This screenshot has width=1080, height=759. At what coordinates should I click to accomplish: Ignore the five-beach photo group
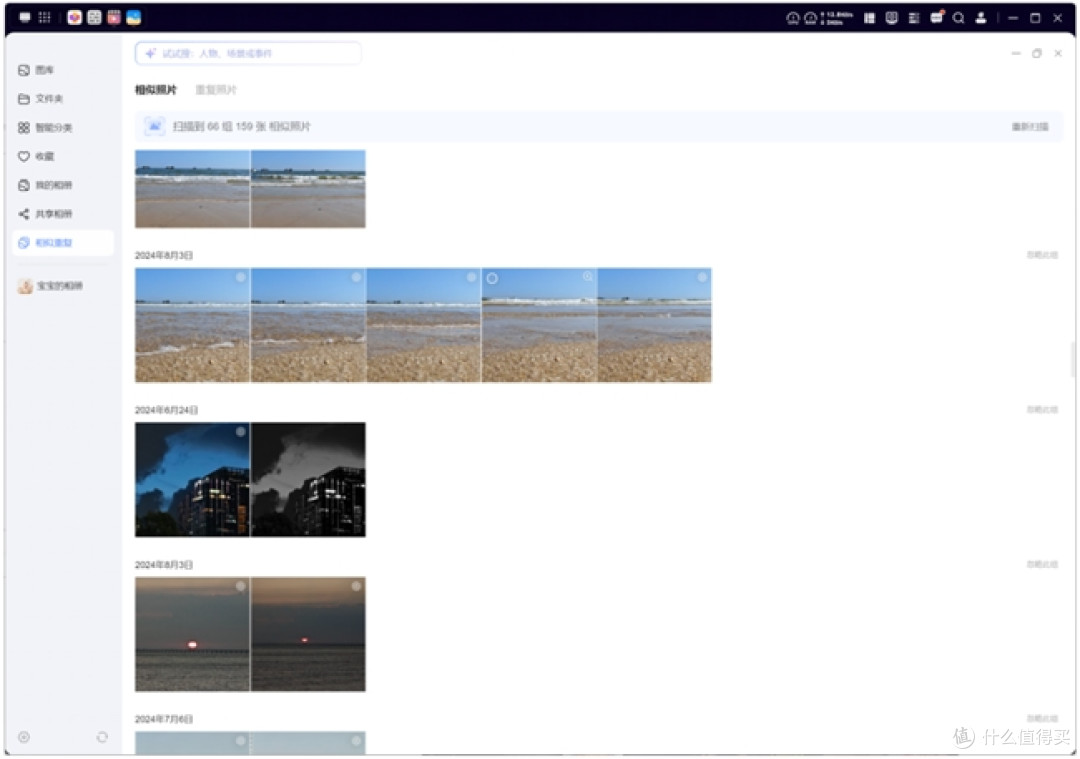1042,255
